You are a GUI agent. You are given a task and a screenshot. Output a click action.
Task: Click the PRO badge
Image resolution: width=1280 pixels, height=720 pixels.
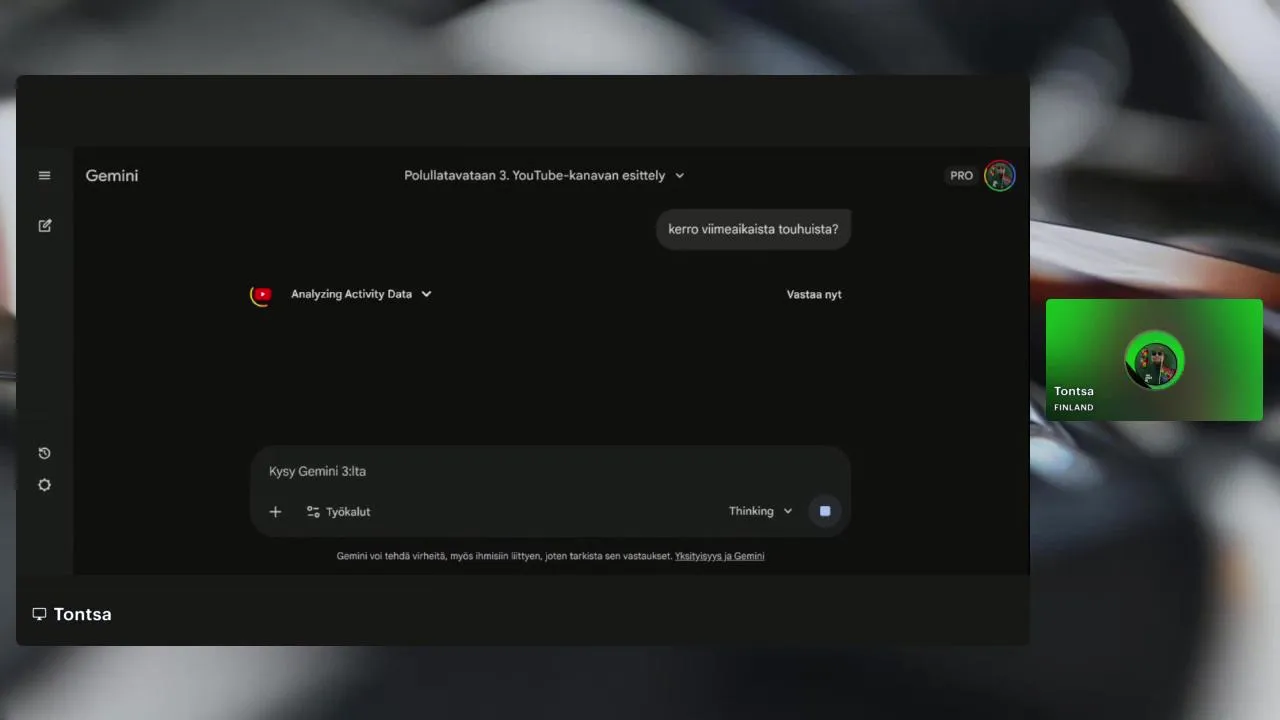tap(961, 176)
